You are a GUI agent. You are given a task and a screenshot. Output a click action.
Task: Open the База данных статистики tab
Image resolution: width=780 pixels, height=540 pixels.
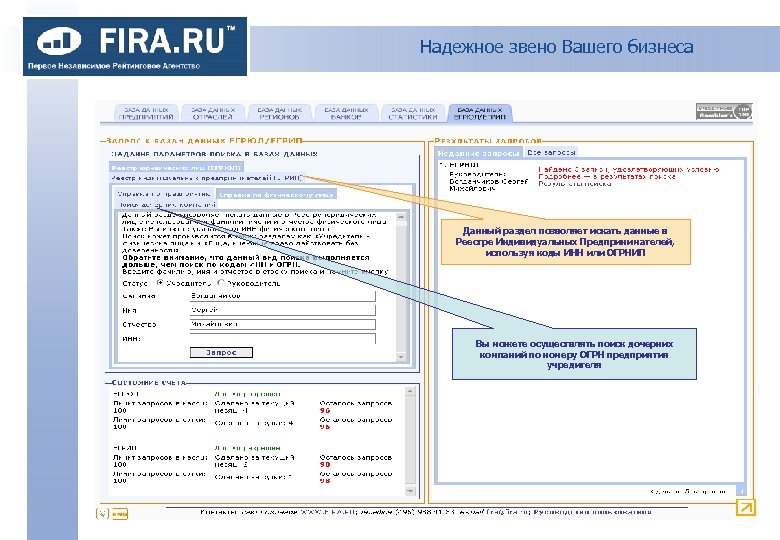(x=413, y=113)
